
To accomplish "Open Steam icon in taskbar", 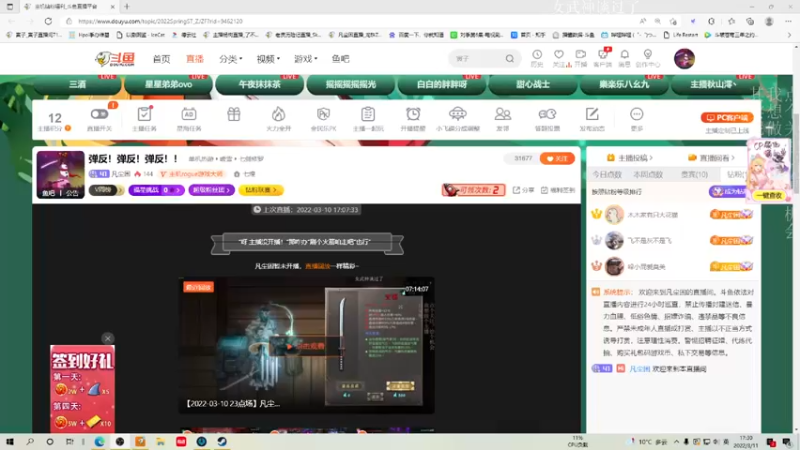I will coord(222,442).
